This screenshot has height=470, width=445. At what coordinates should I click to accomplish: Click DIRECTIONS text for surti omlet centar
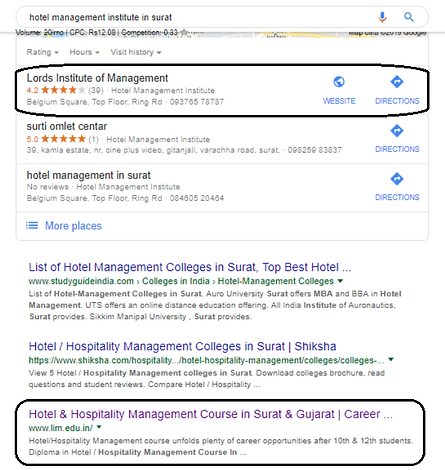(397, 149)
